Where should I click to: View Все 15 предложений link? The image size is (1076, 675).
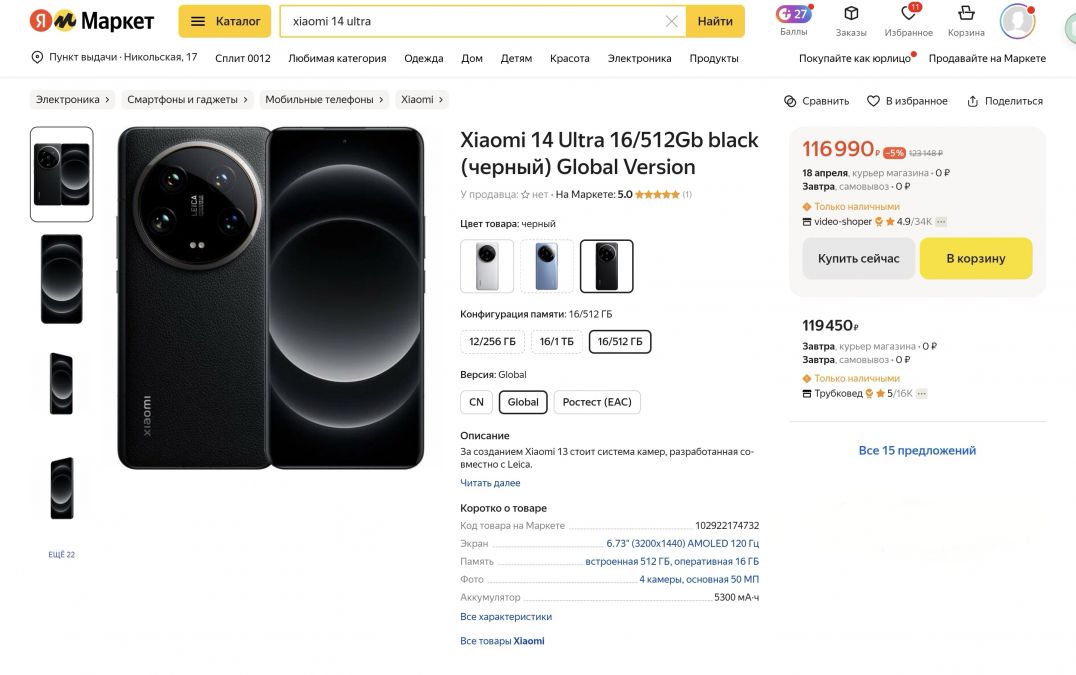tap(917, 451)
